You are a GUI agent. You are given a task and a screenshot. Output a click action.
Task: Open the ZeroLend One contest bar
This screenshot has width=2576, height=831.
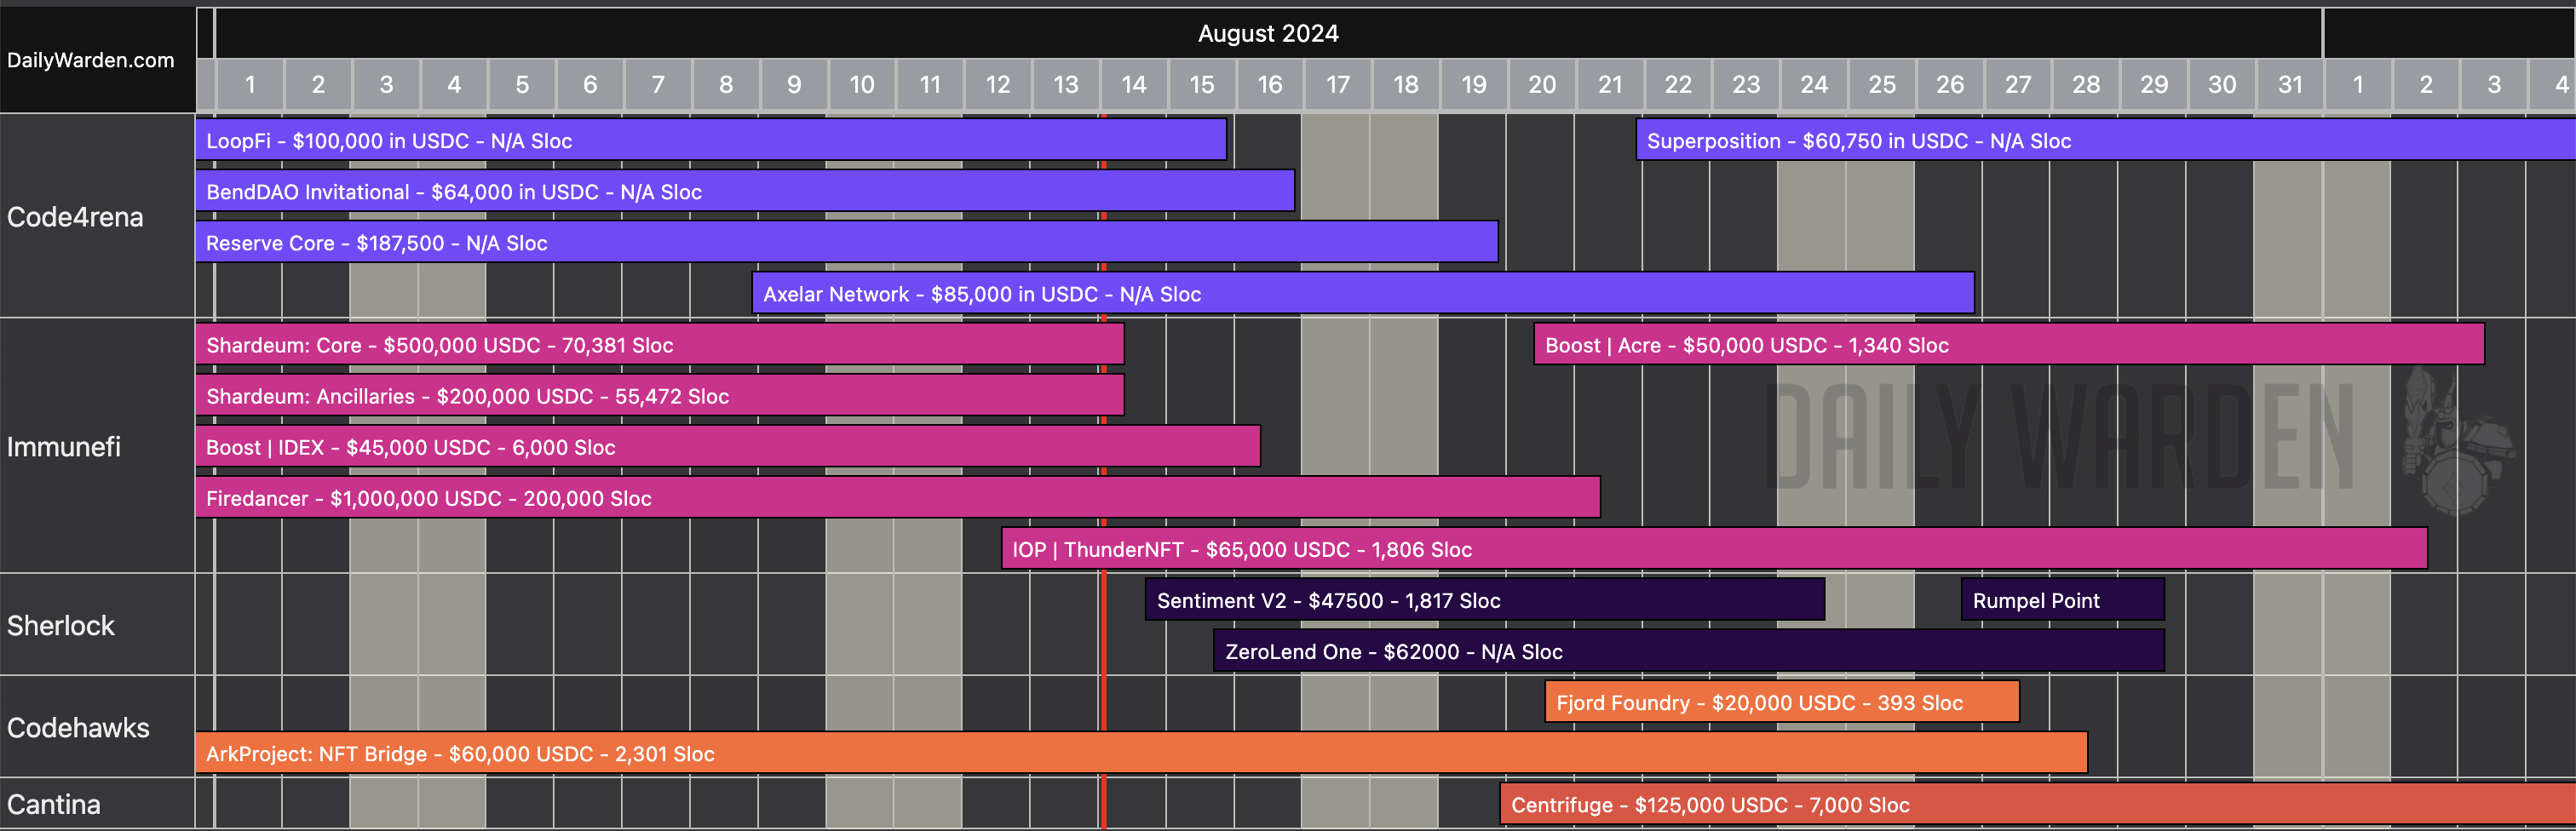(1689, 650)
